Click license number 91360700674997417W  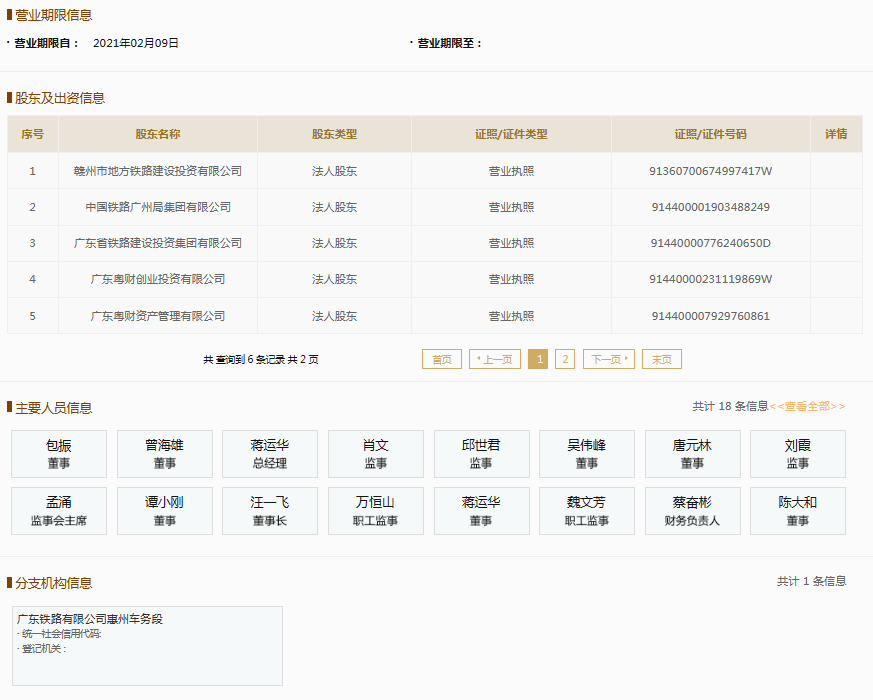[x=711, y=171]
